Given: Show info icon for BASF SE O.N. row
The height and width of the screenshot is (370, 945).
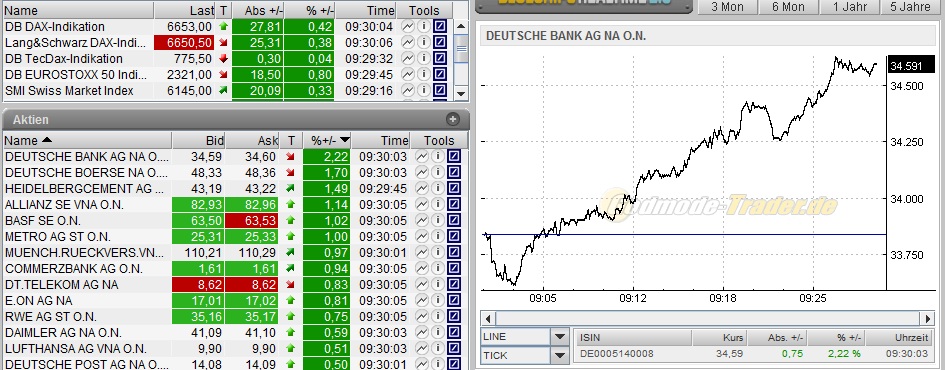Looking at the screenshot, I should coord(437,221).
